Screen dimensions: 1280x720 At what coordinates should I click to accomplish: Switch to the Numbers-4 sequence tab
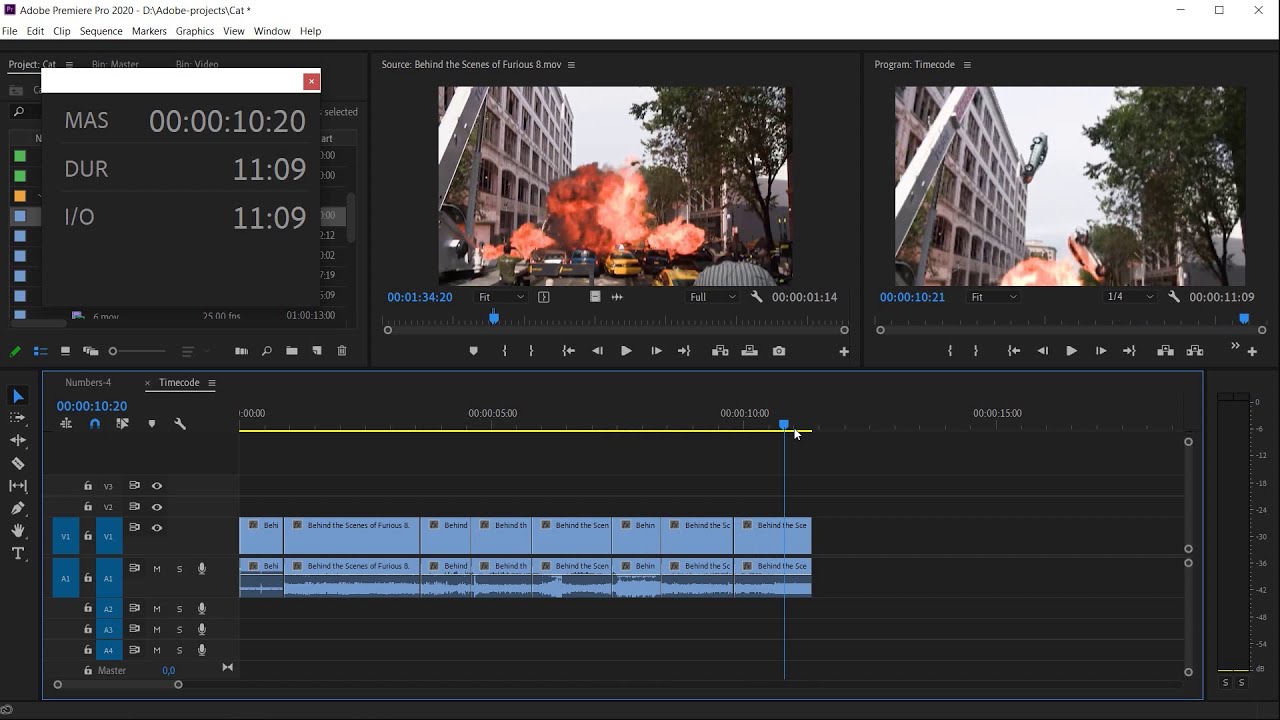coord(88,383)
